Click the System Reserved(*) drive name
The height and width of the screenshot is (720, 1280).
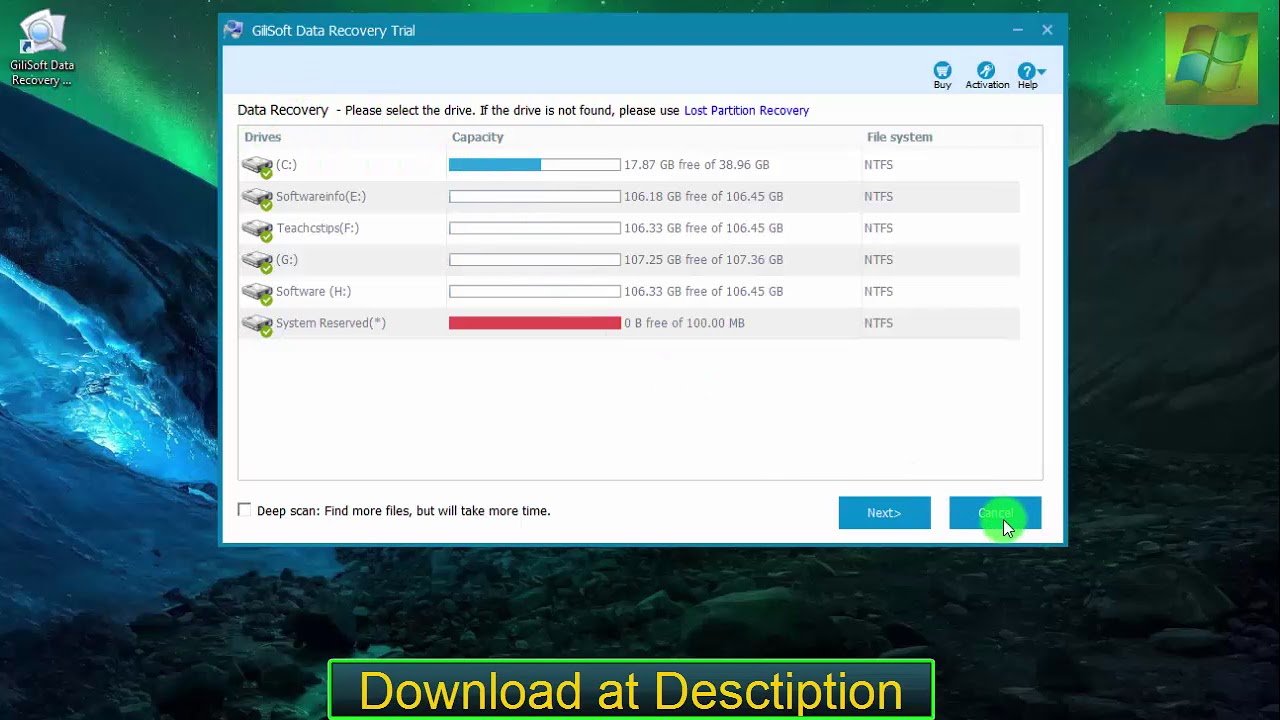point(331,323)
